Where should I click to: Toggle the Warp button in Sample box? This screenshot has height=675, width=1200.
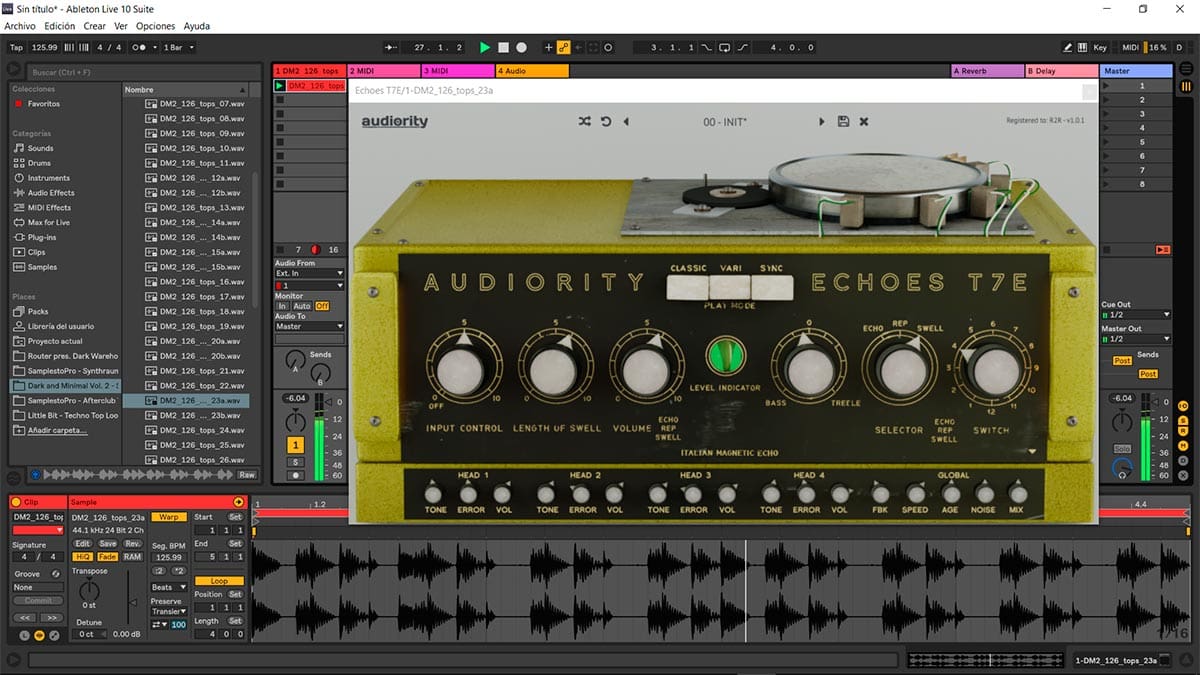pos(169,517)
